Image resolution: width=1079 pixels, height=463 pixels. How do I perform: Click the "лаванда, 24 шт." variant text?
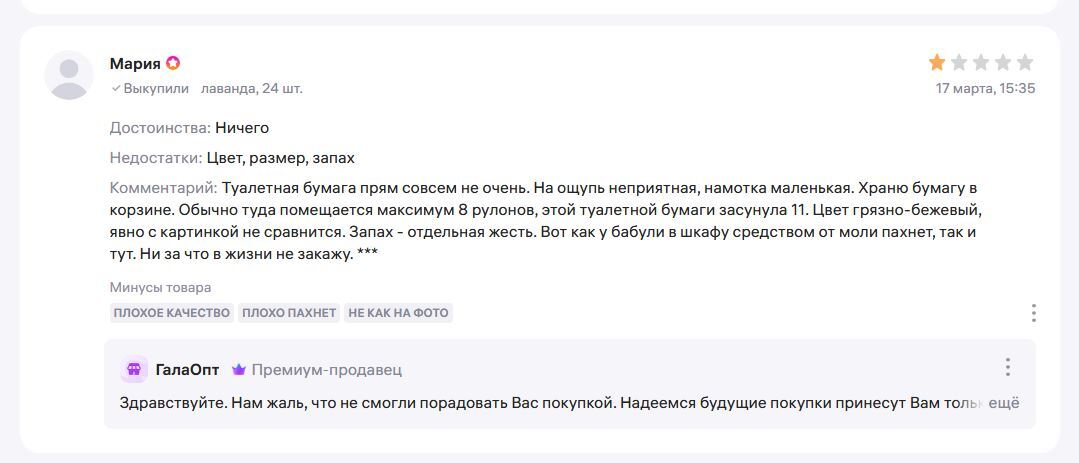point(252,88)
